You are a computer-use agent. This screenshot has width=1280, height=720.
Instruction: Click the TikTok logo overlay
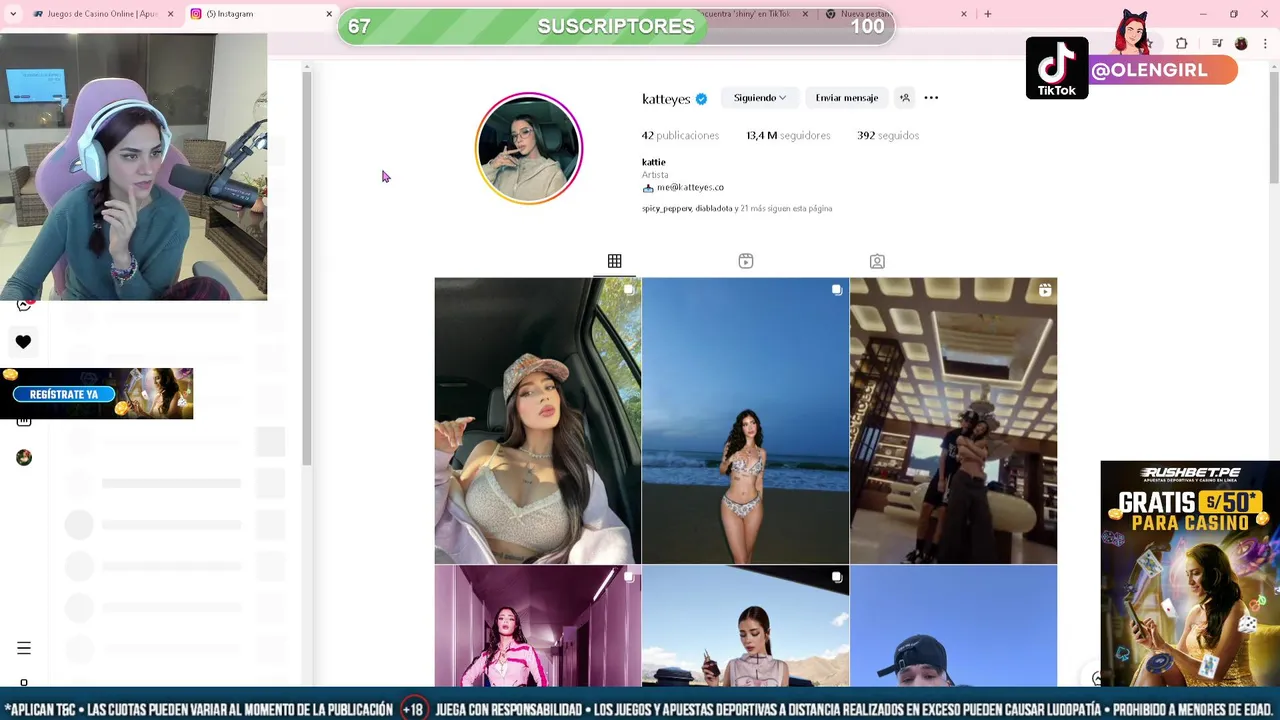[x=1057, y=68]
